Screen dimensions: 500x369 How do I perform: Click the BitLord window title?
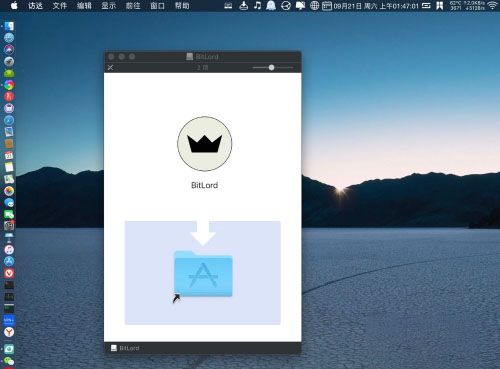pos(202,57)
